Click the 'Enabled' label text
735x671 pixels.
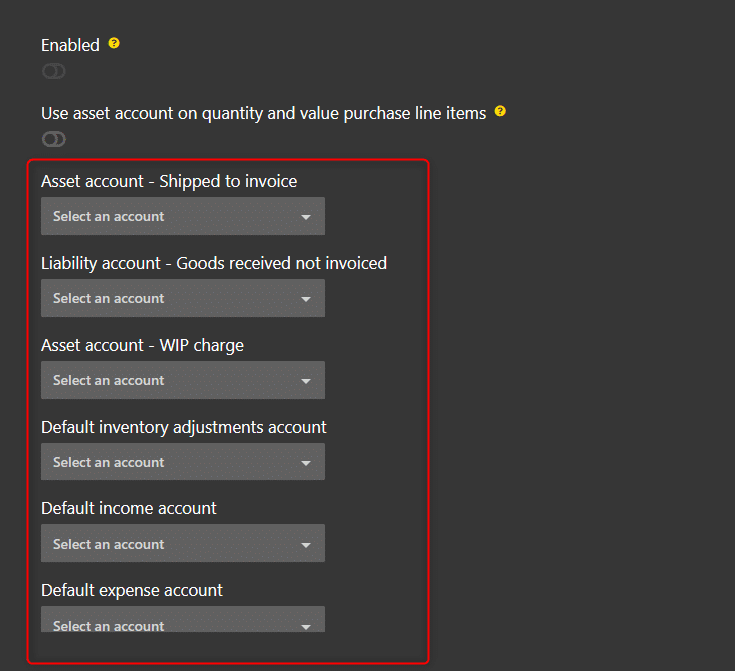70,45
